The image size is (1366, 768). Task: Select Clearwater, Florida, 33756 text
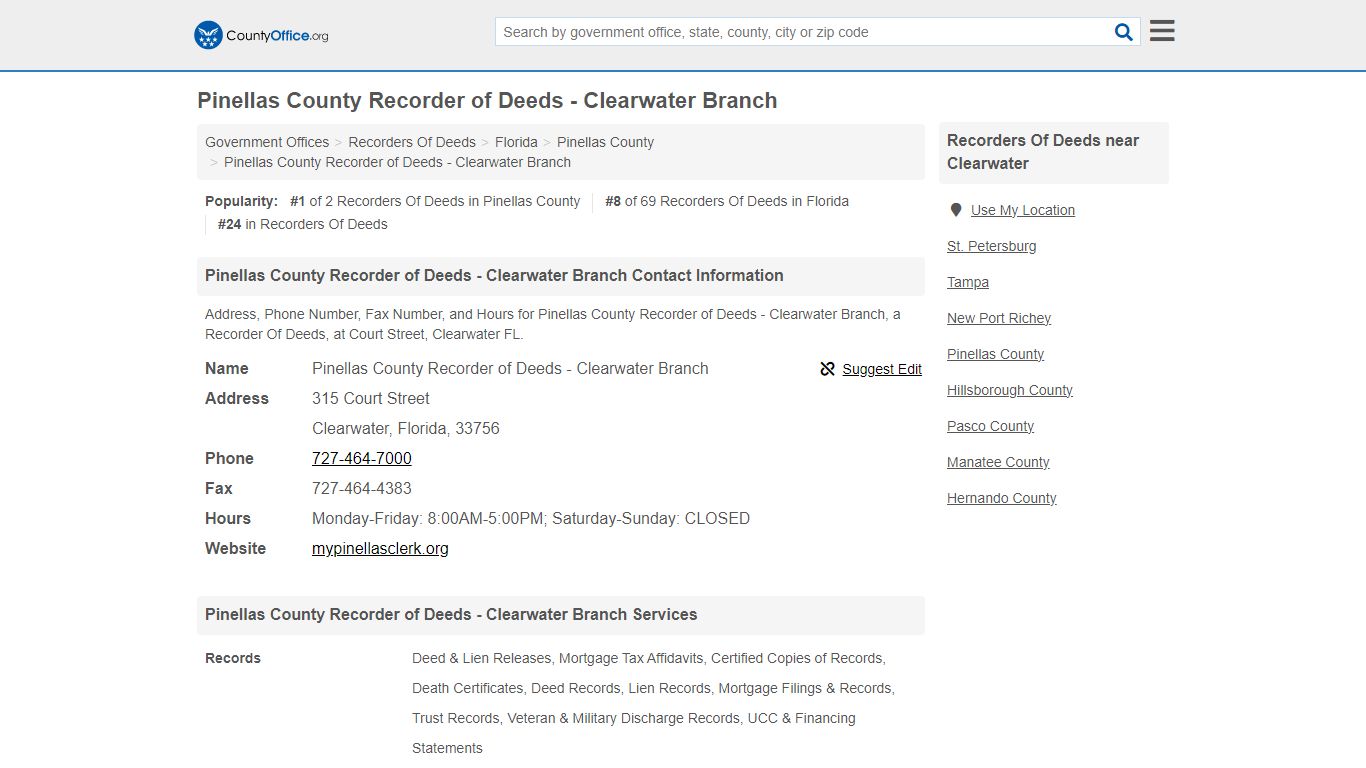406,428
